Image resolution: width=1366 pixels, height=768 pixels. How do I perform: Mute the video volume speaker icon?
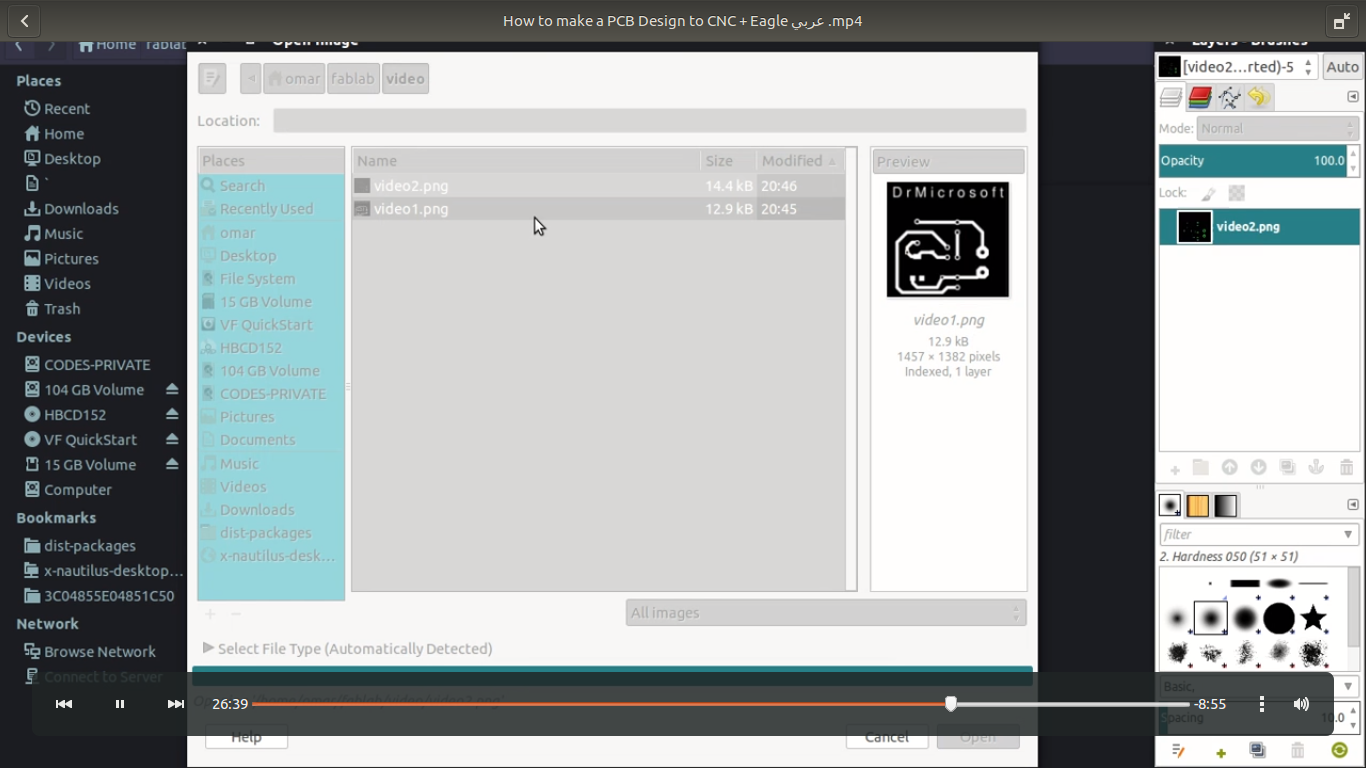(x=1301, y=704)
